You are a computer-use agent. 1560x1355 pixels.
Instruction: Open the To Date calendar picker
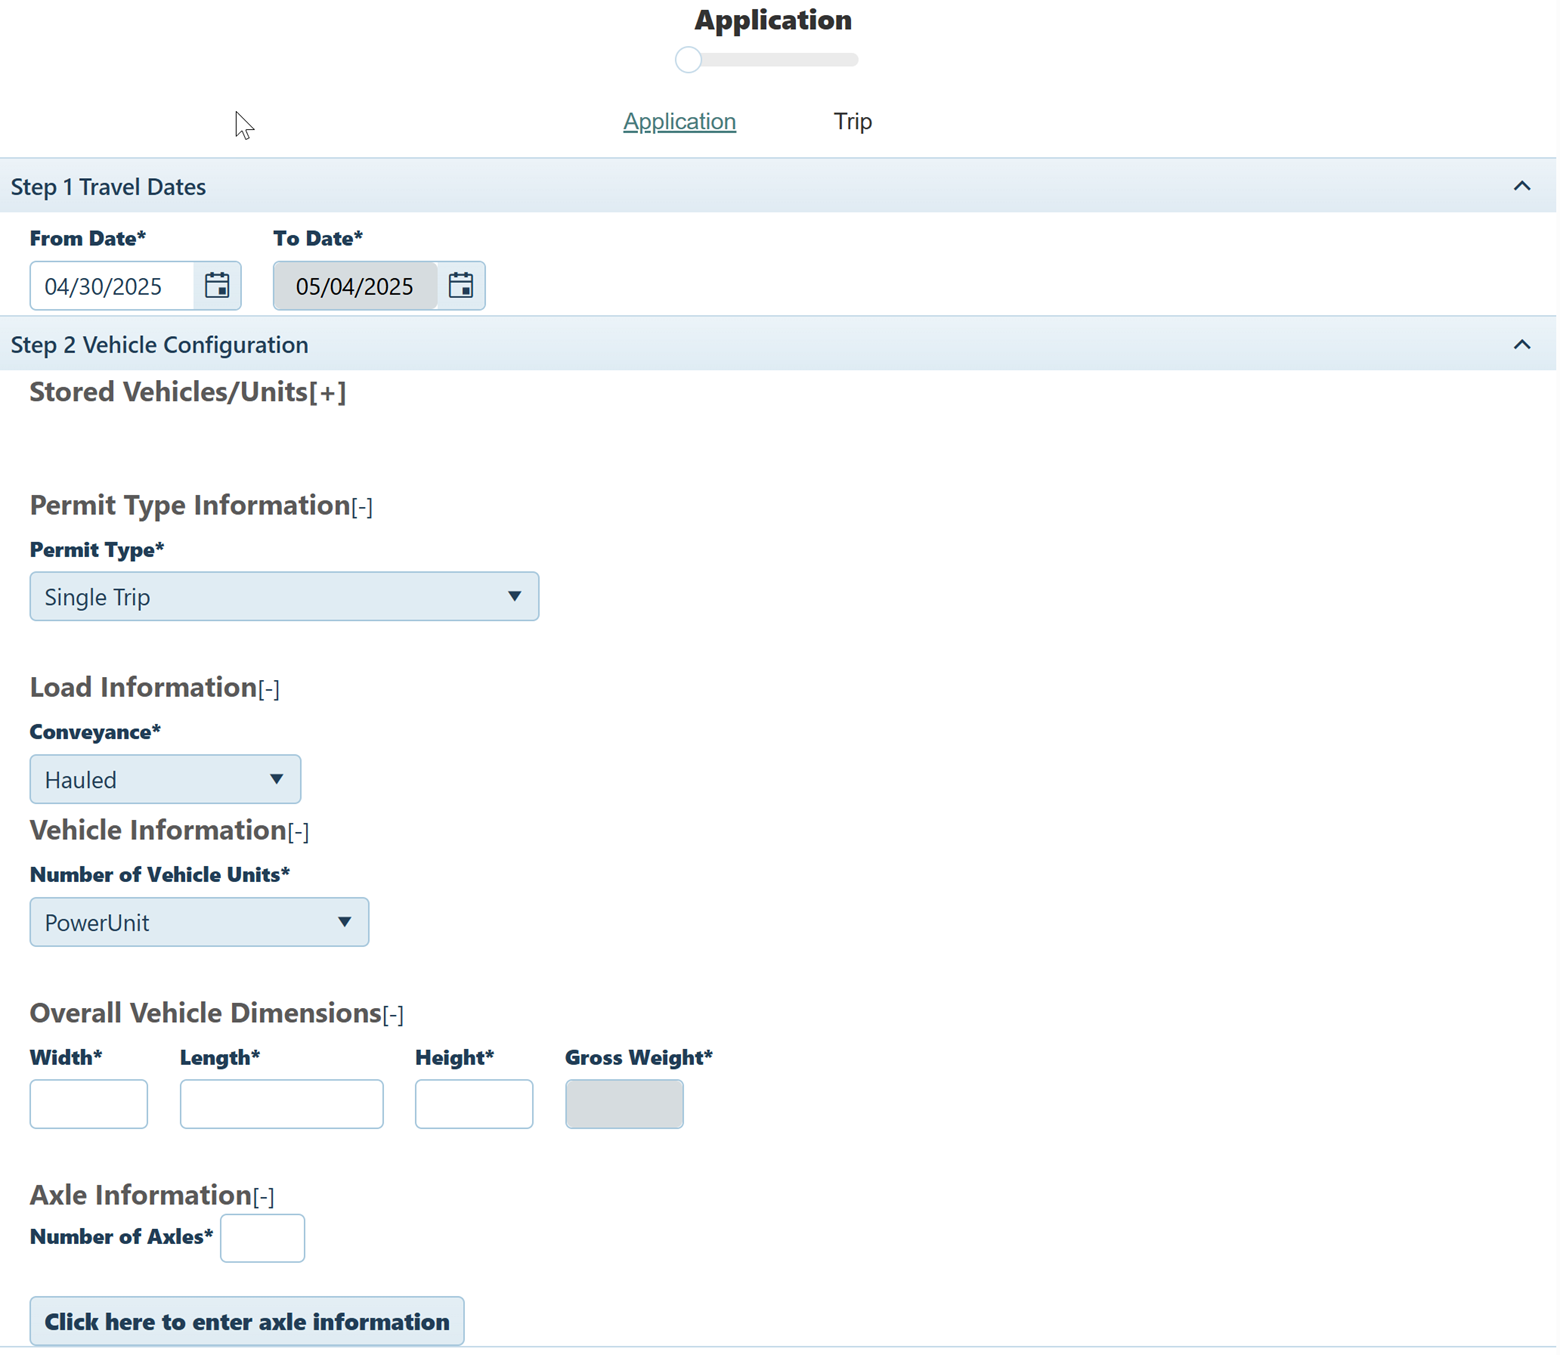point(461,286)
